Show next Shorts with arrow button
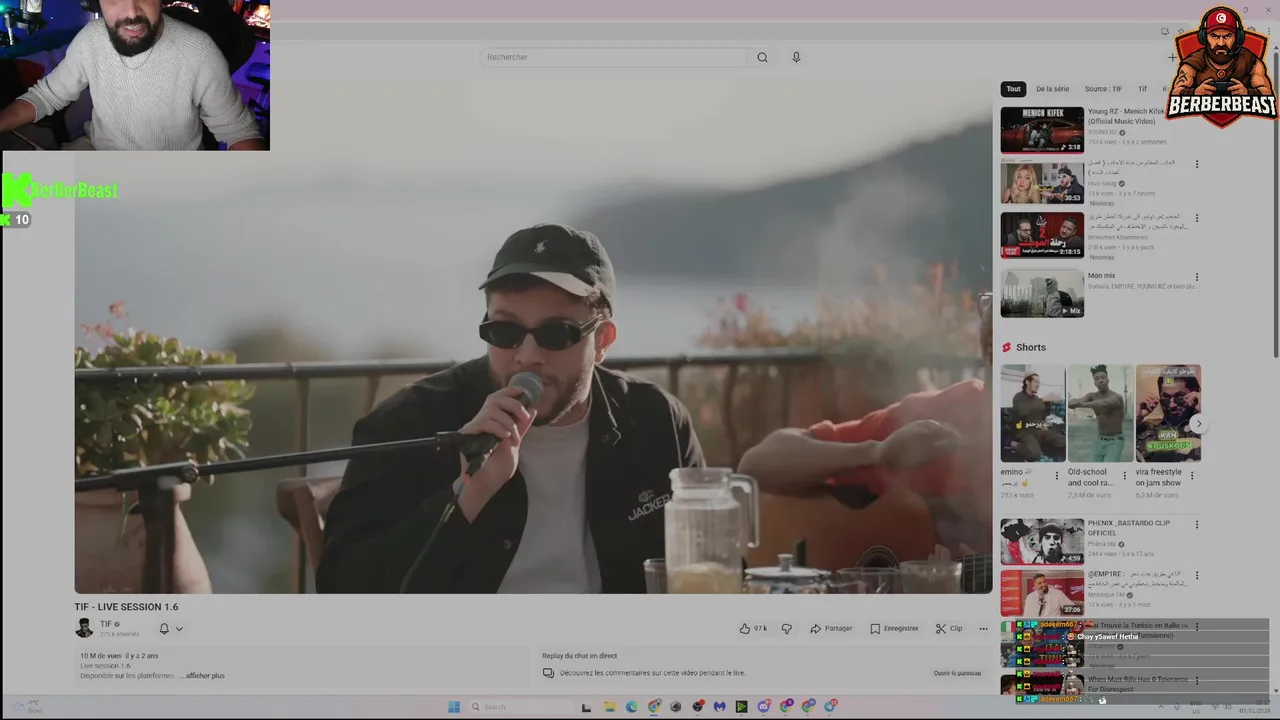The height and width of the screenshot is (720, 1280). point(1198,424)
